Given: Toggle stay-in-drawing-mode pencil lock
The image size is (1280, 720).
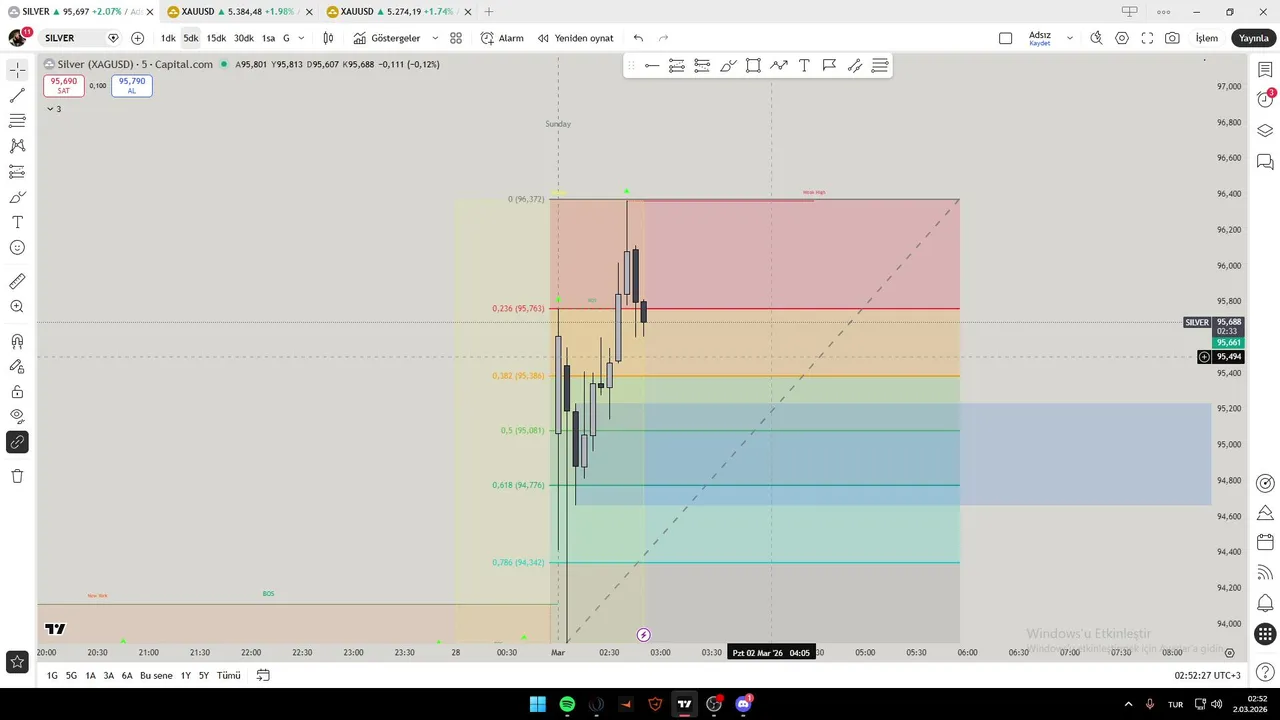Looking at the screenshot, I should click(x=17, y=367).
